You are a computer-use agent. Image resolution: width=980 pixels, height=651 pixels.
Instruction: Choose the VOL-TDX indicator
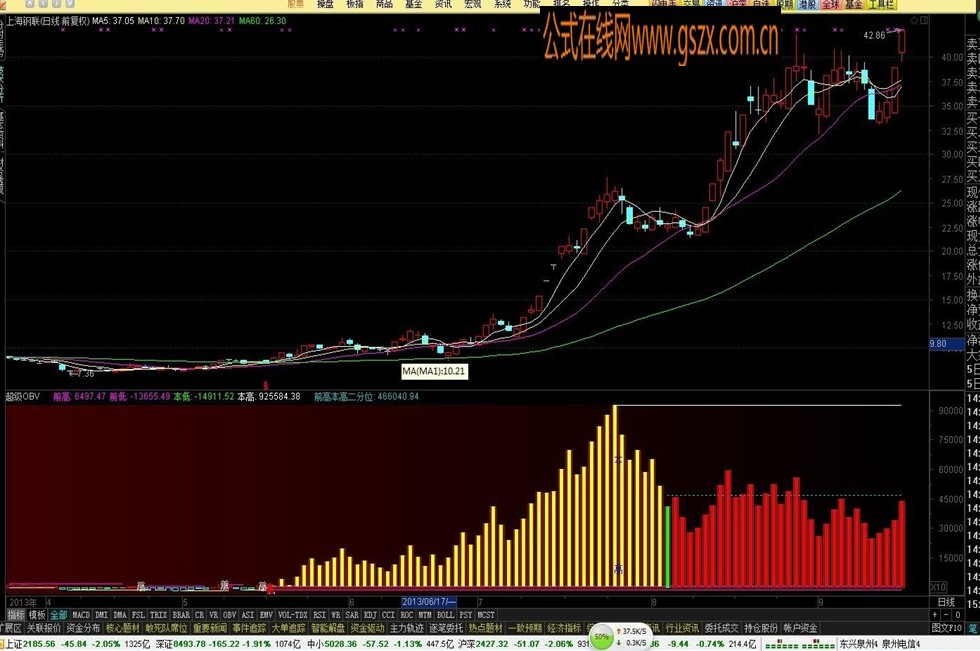(x=292, y=615)
